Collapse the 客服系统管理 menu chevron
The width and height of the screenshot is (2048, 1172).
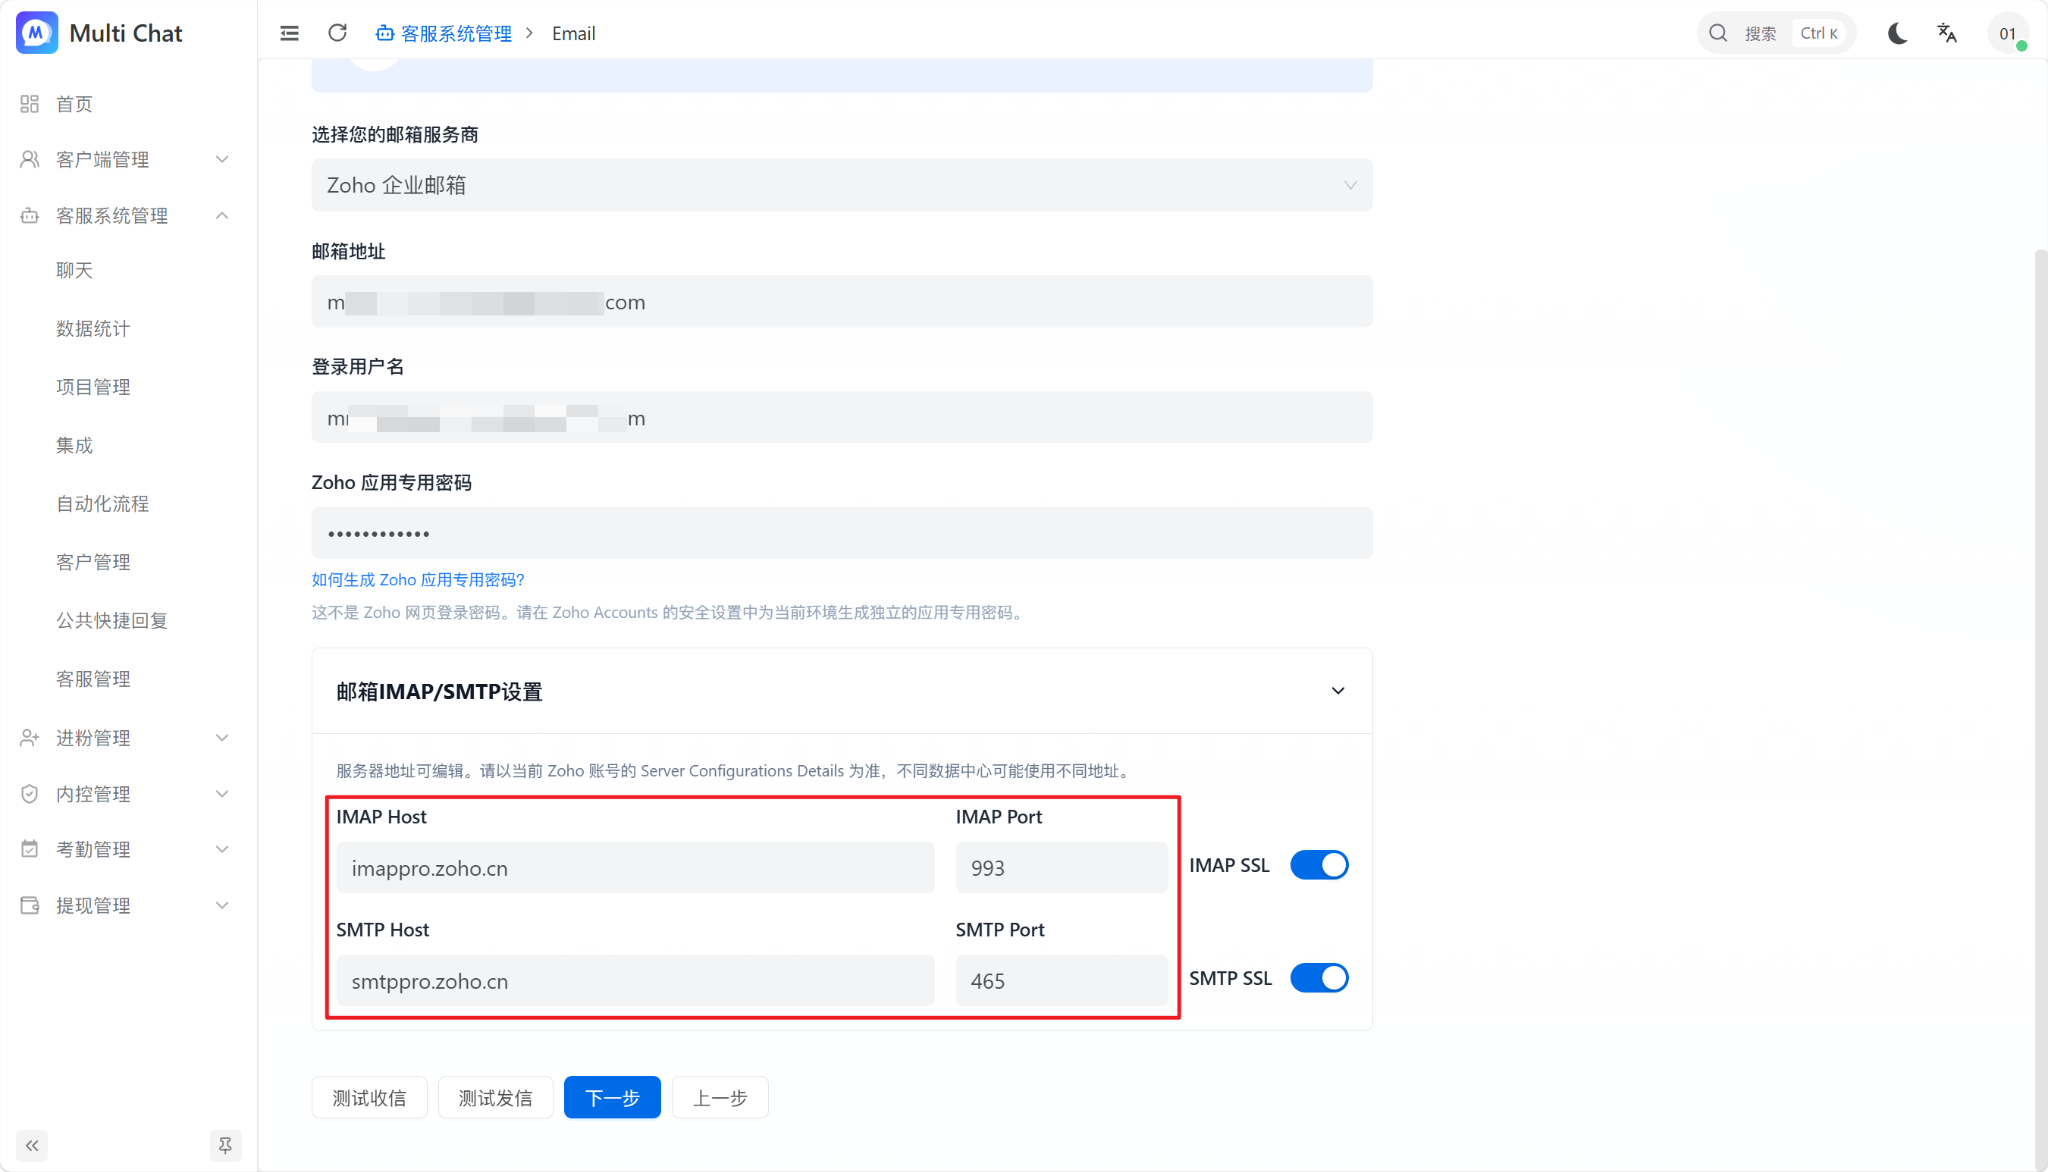click(222, 216)
